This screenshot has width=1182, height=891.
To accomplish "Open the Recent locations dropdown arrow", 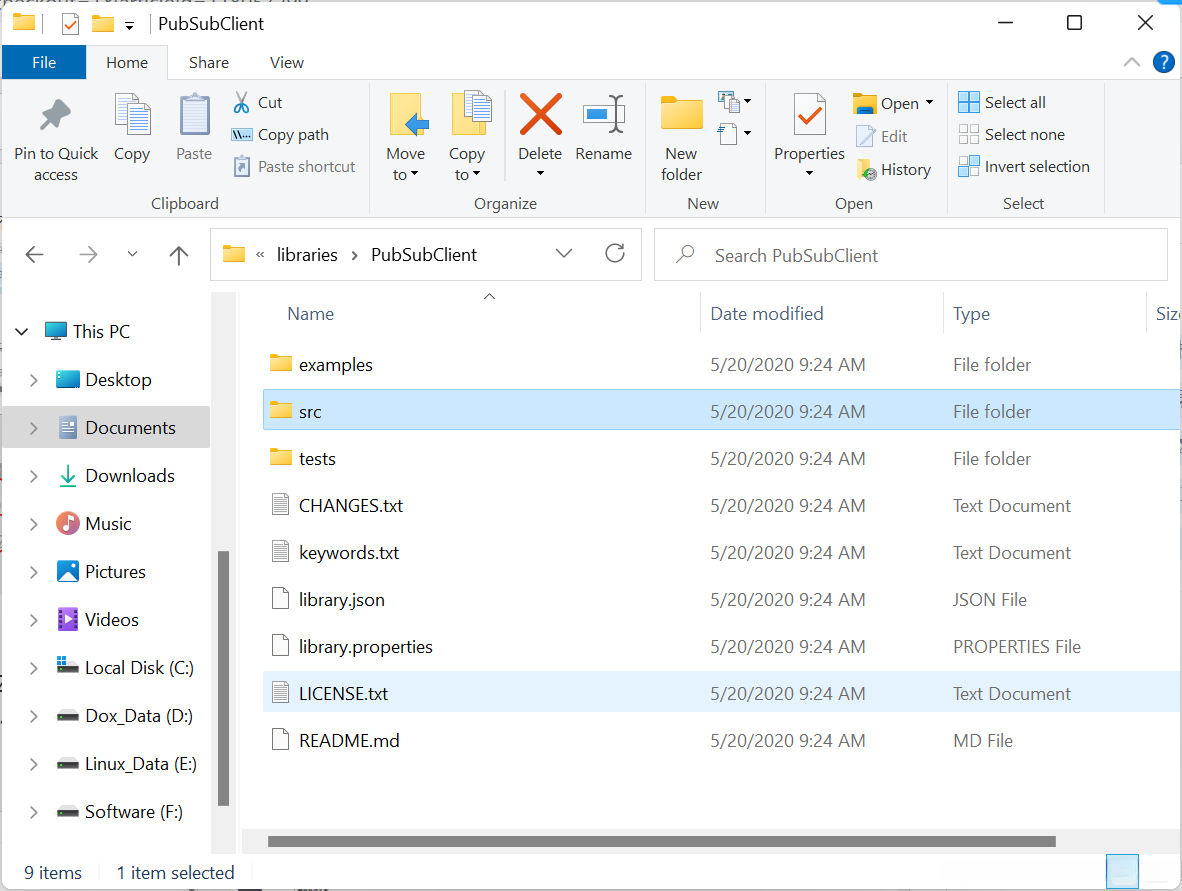I will tap(132, 254).
